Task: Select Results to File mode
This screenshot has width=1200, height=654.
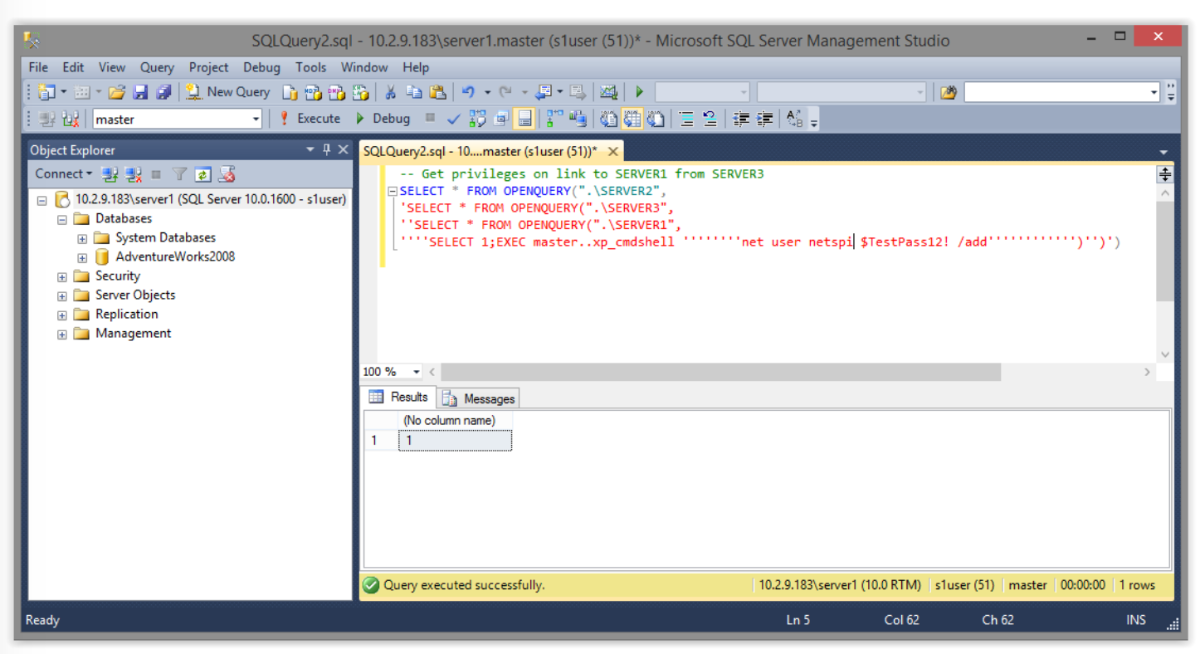Action: [x=656, y=118]
